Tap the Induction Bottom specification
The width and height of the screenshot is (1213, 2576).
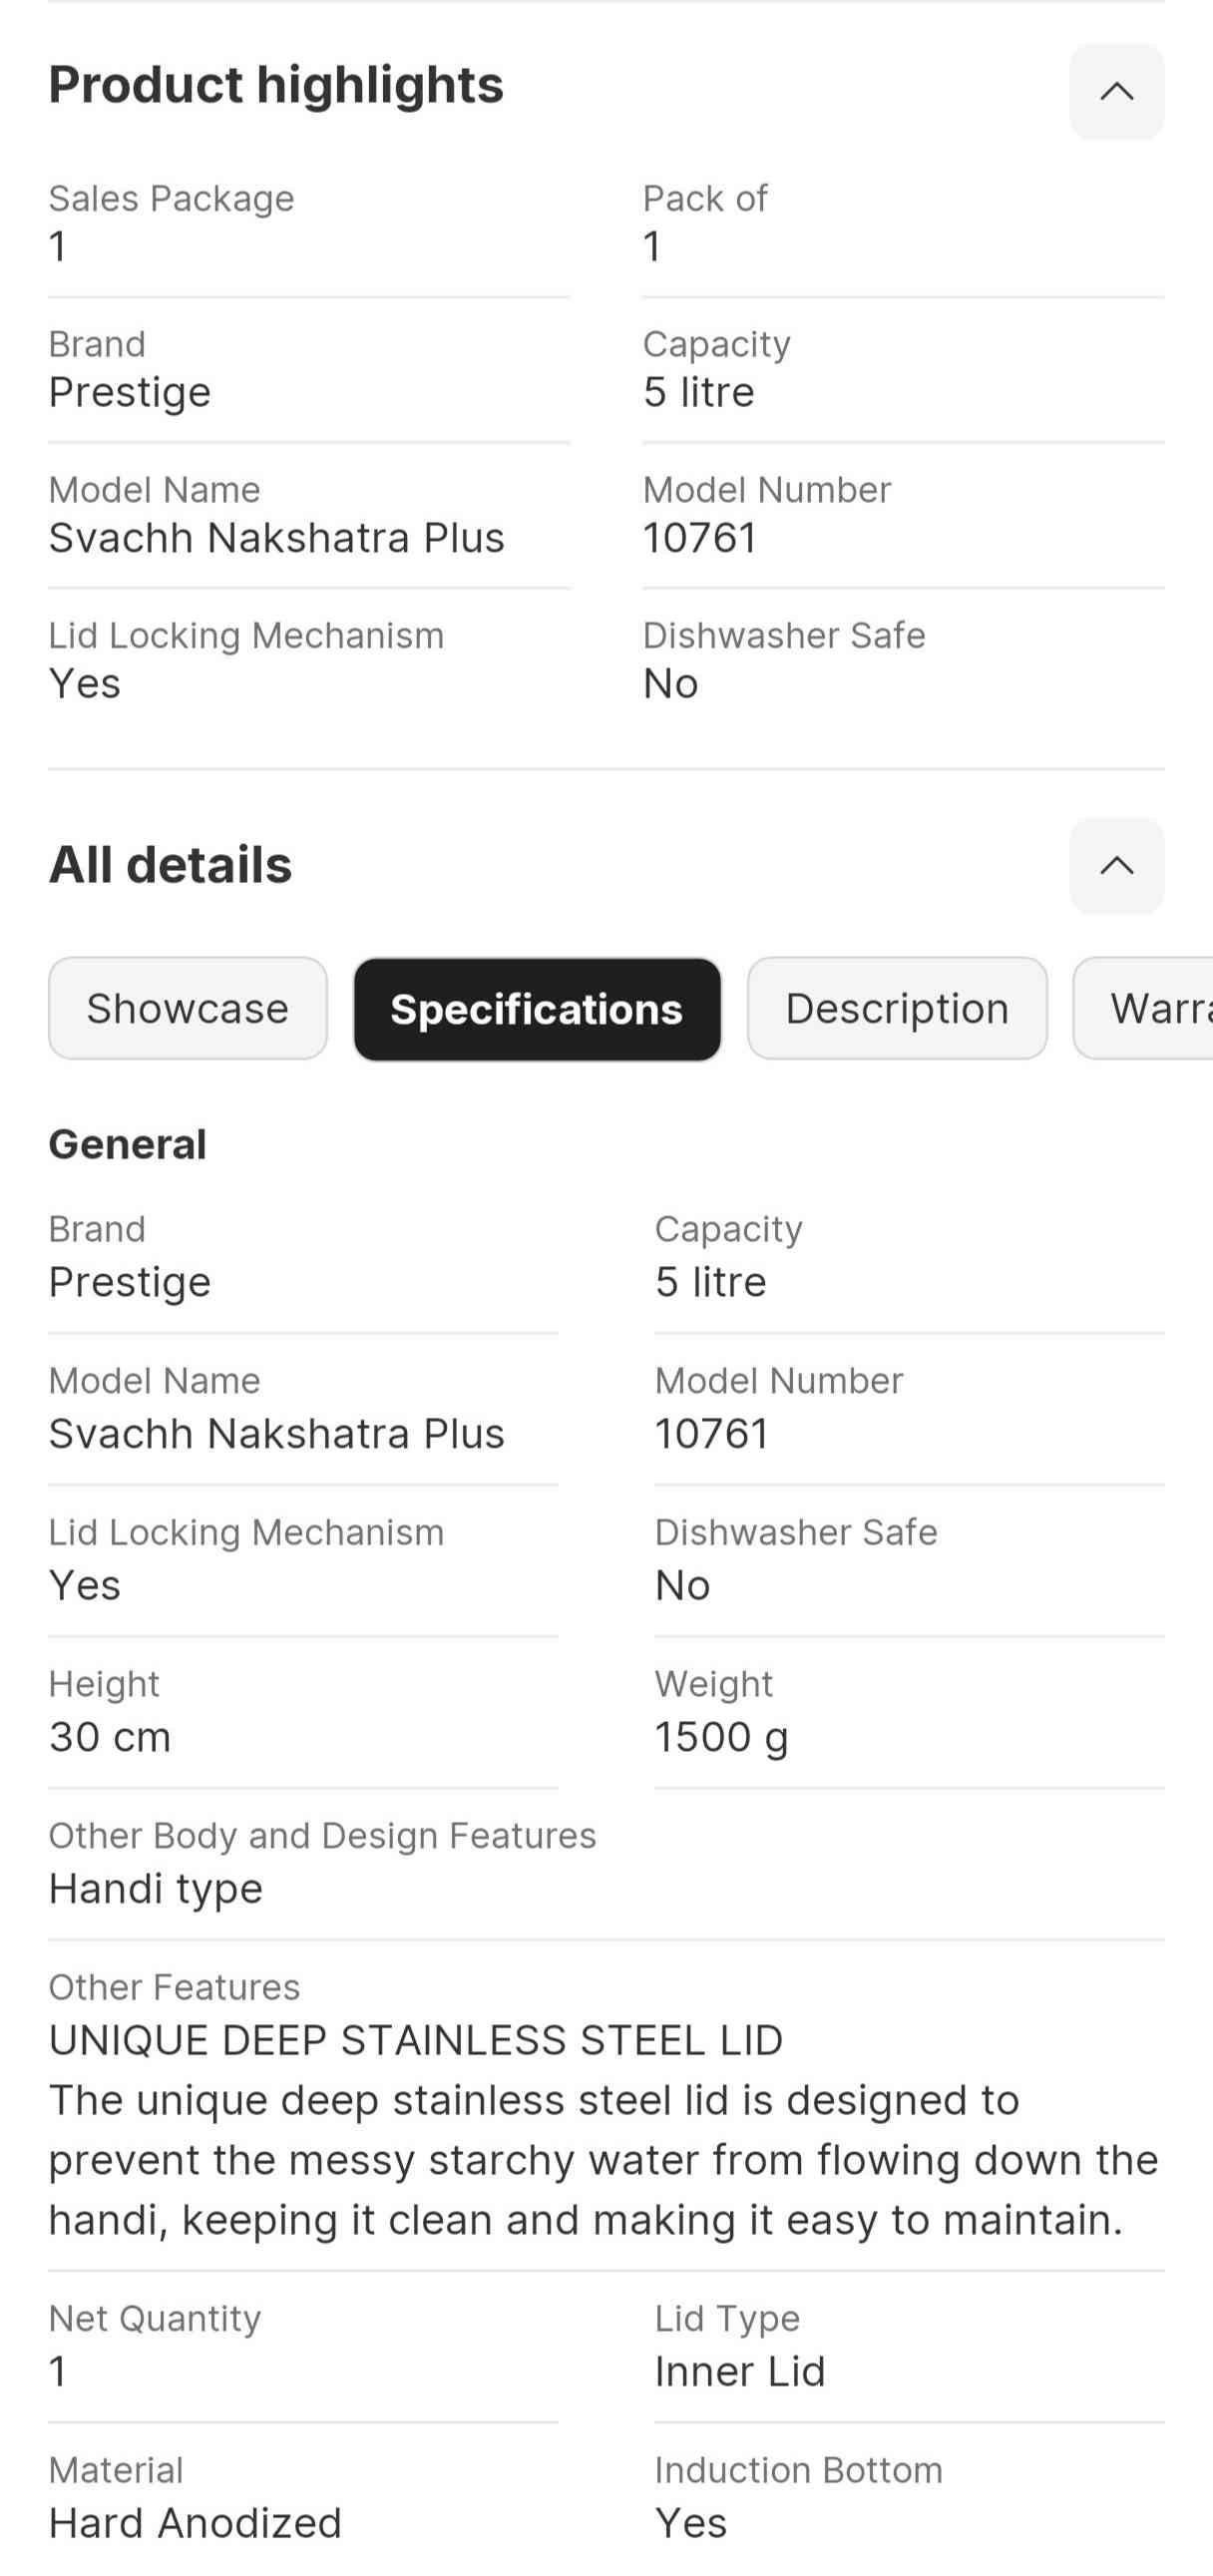(798, 2498)
